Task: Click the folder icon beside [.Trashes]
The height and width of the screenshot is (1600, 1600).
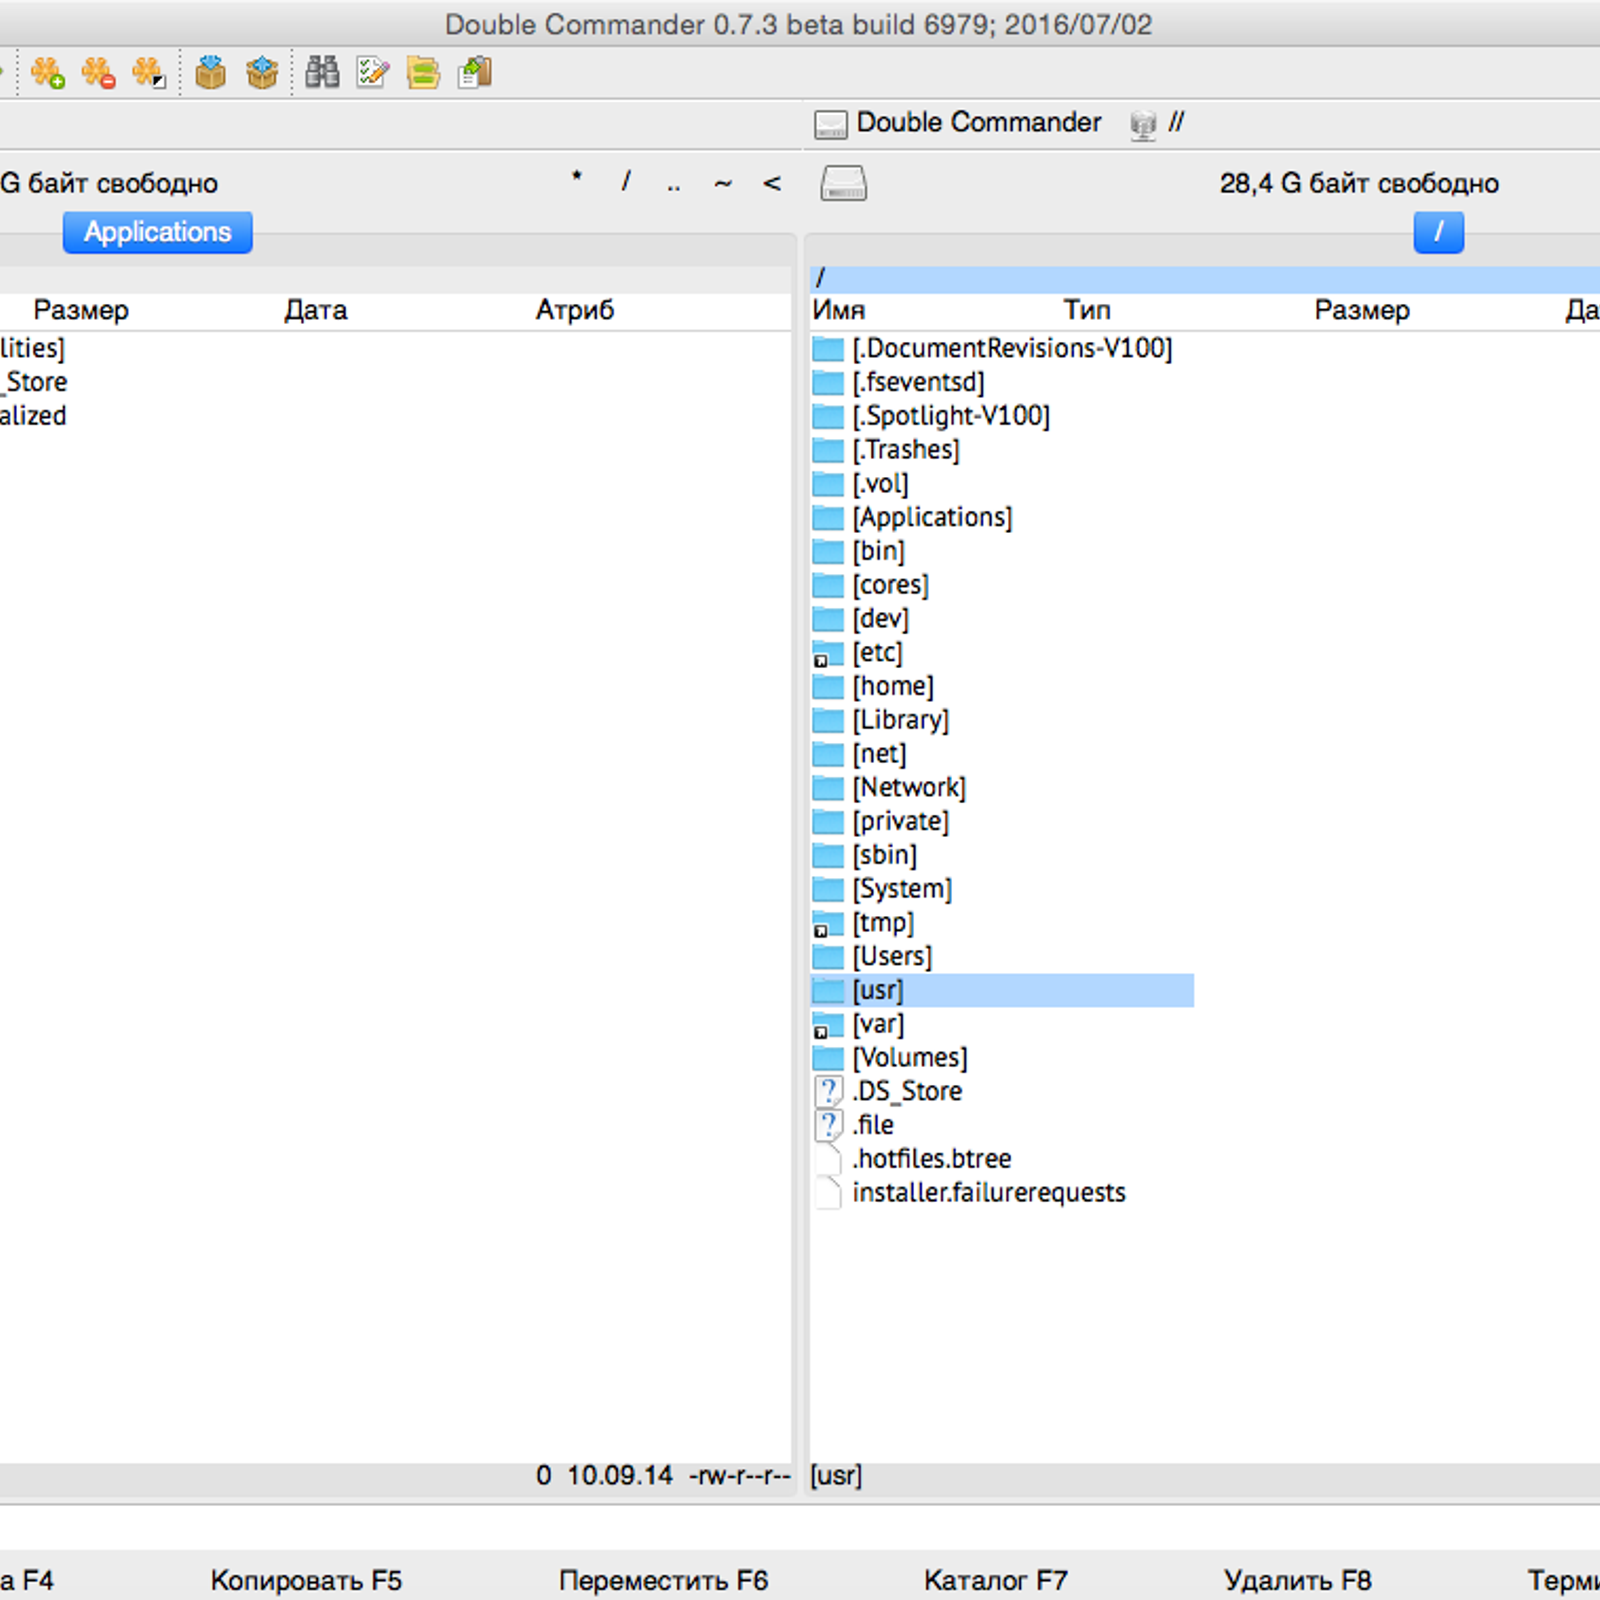Action: pyautogui.click(x=828, y=450)
